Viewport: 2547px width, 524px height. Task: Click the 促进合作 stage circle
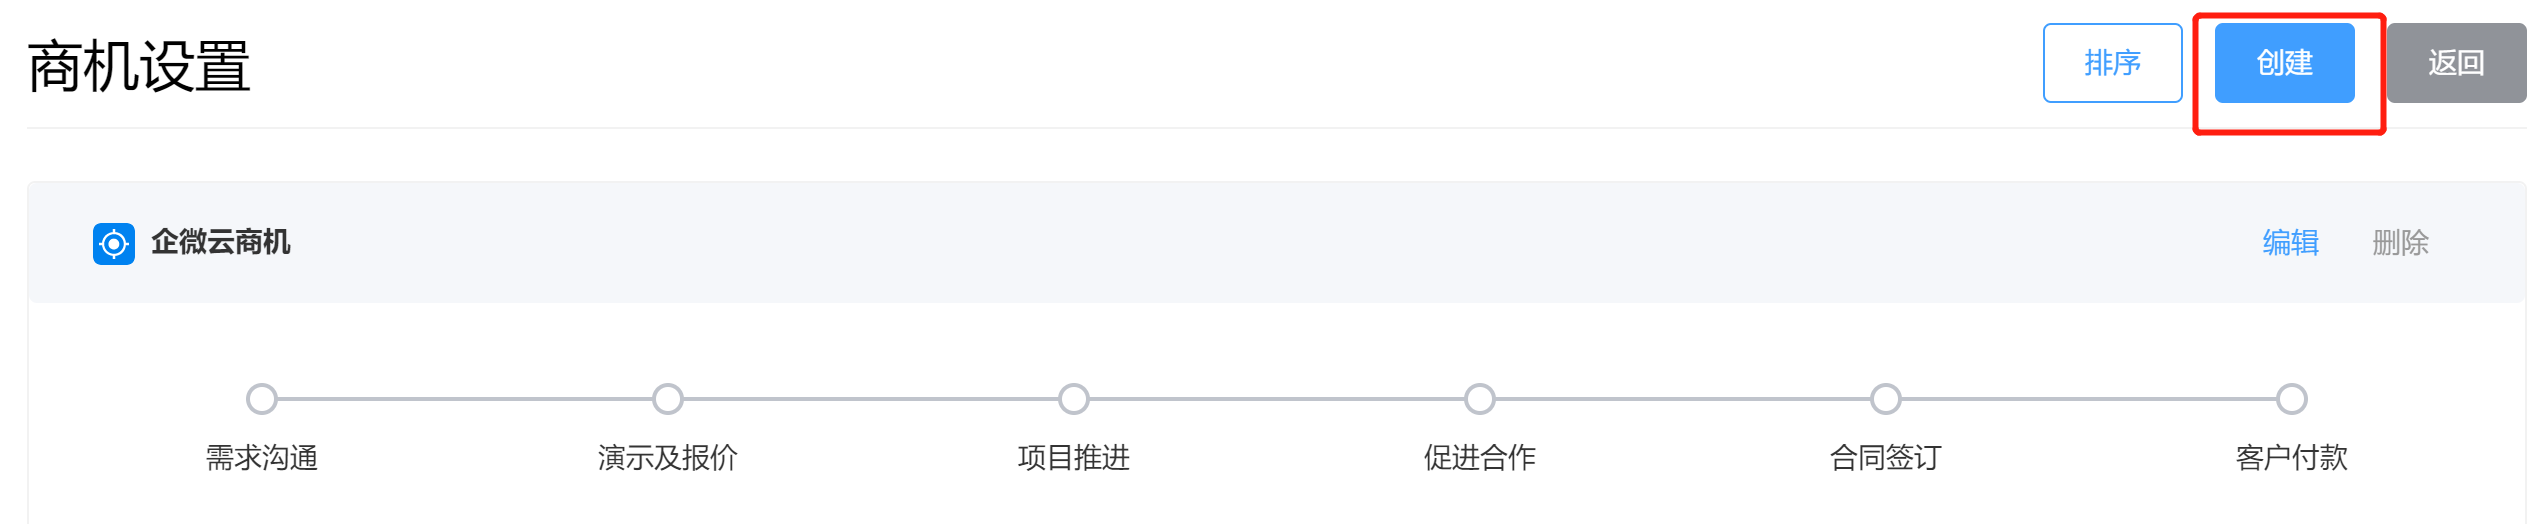[1480, 399]
